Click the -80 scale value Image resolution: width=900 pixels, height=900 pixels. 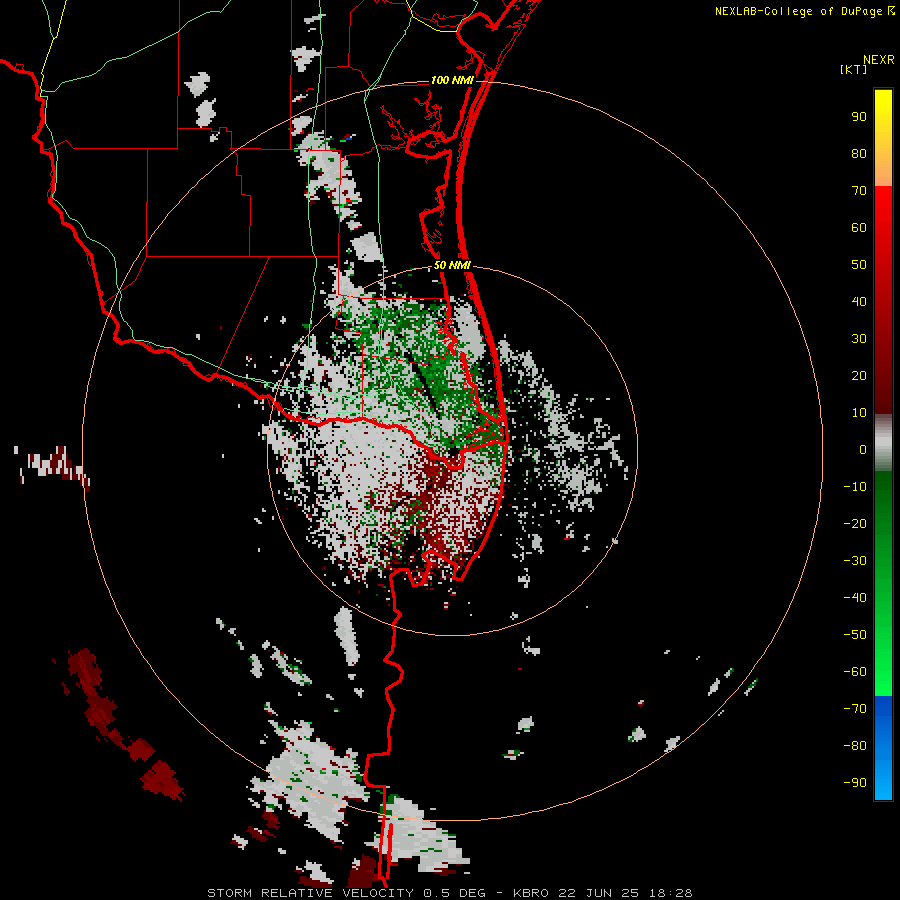[855, 746]
